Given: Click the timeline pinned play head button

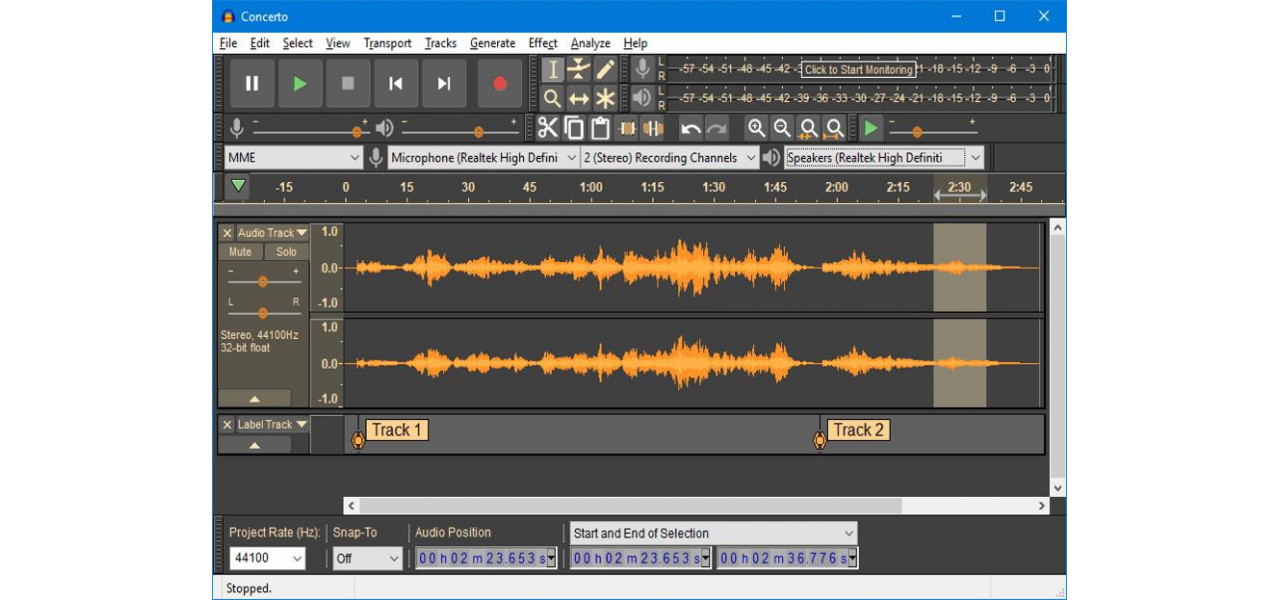Looking at the screenshot, I should click(x=237, y=186).
